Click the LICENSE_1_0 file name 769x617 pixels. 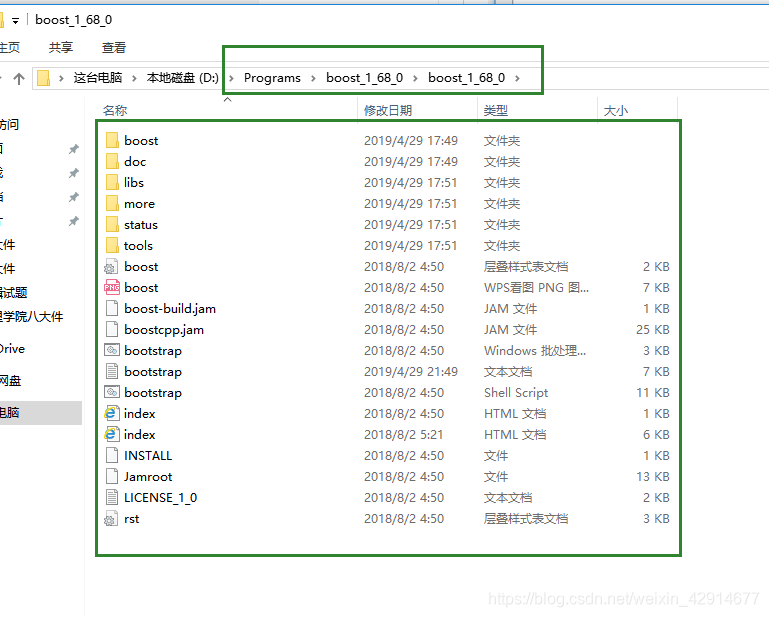[160, 497]
